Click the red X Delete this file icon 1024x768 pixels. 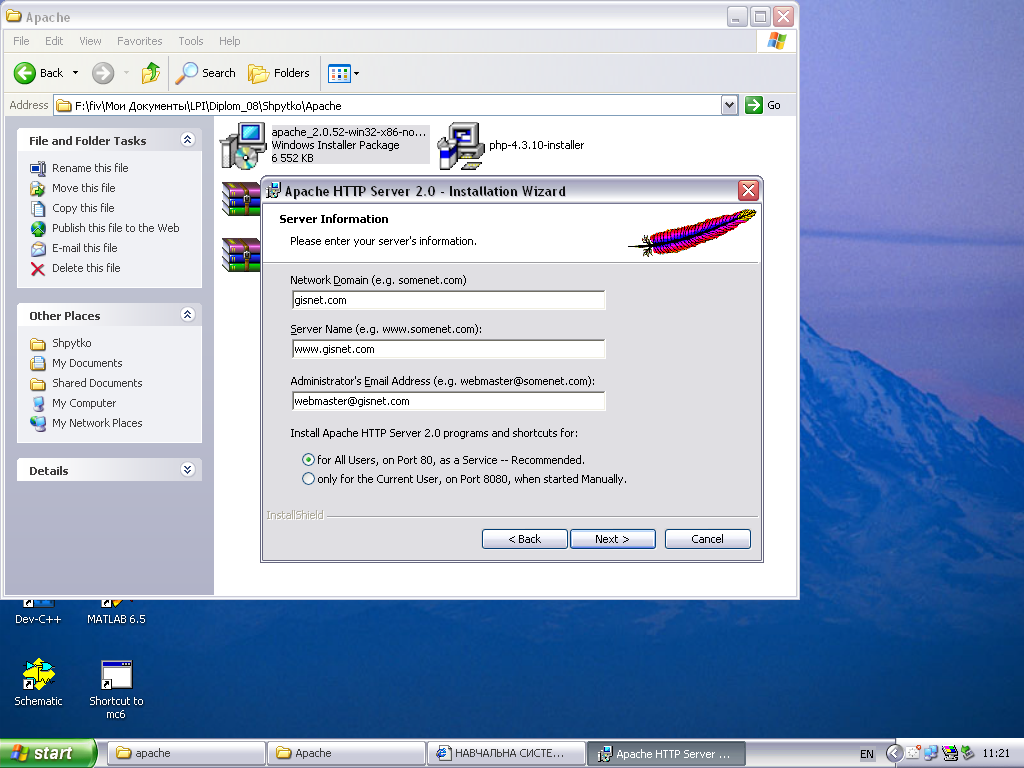38,268
